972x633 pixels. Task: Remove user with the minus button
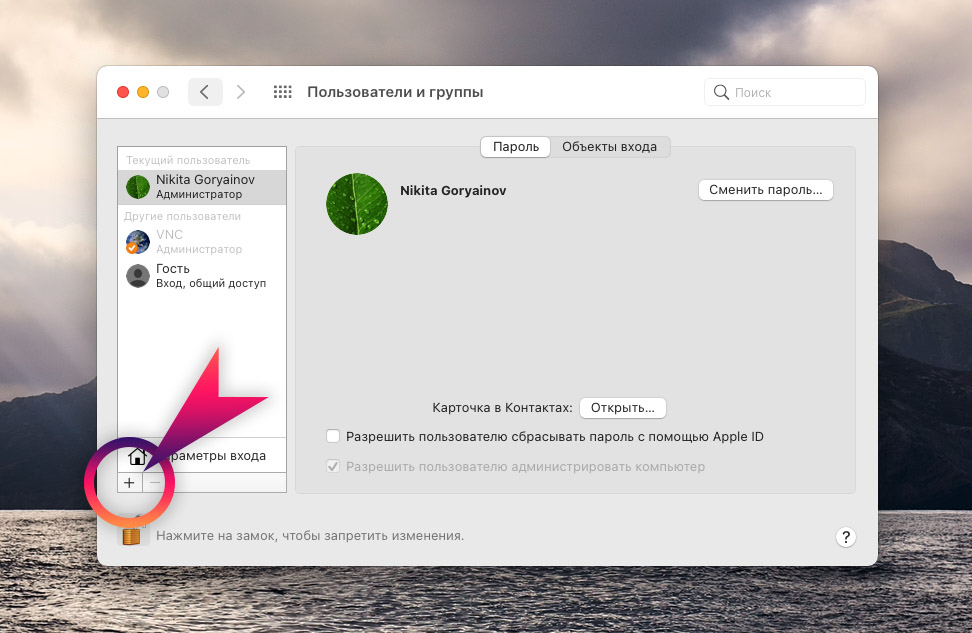[155, 483]
